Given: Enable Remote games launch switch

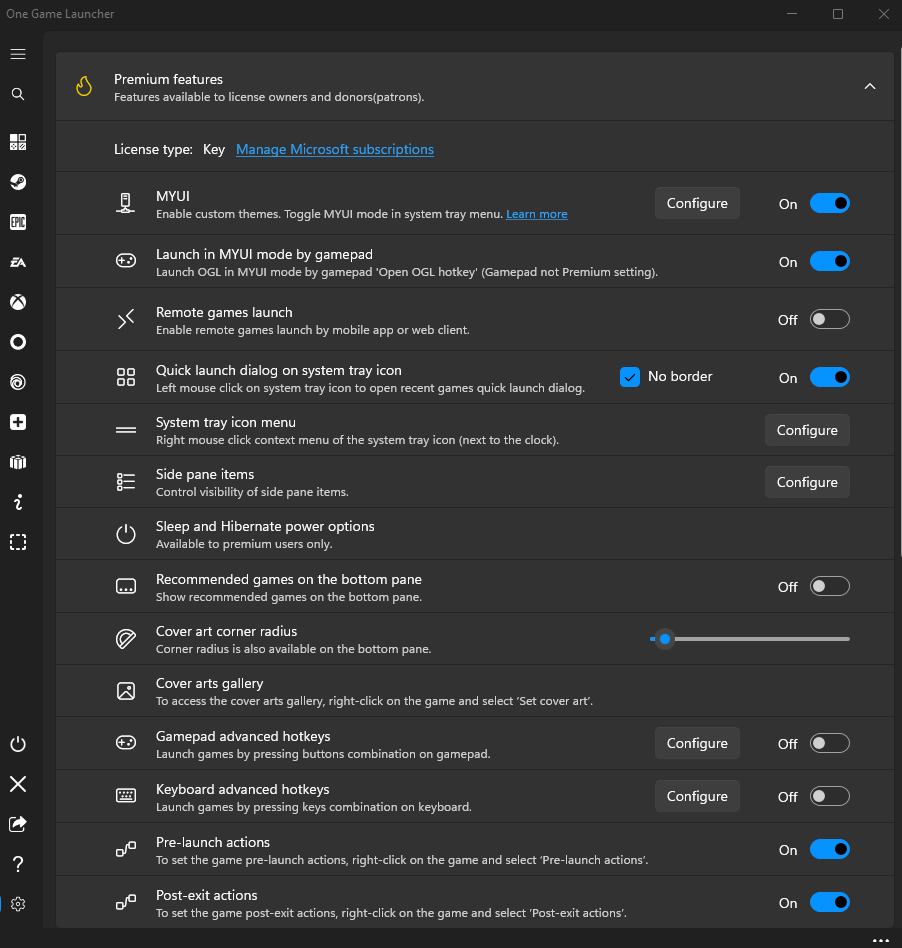Looking at the screenshot, I should [829, 319].
